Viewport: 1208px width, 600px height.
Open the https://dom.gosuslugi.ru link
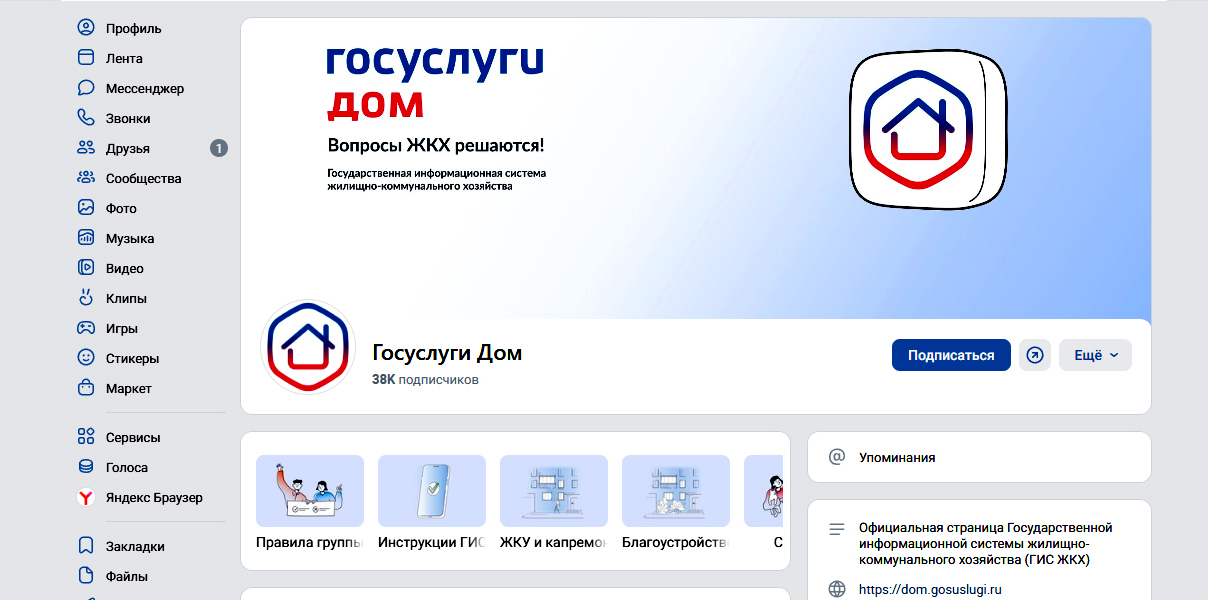[x=930, y=590]
